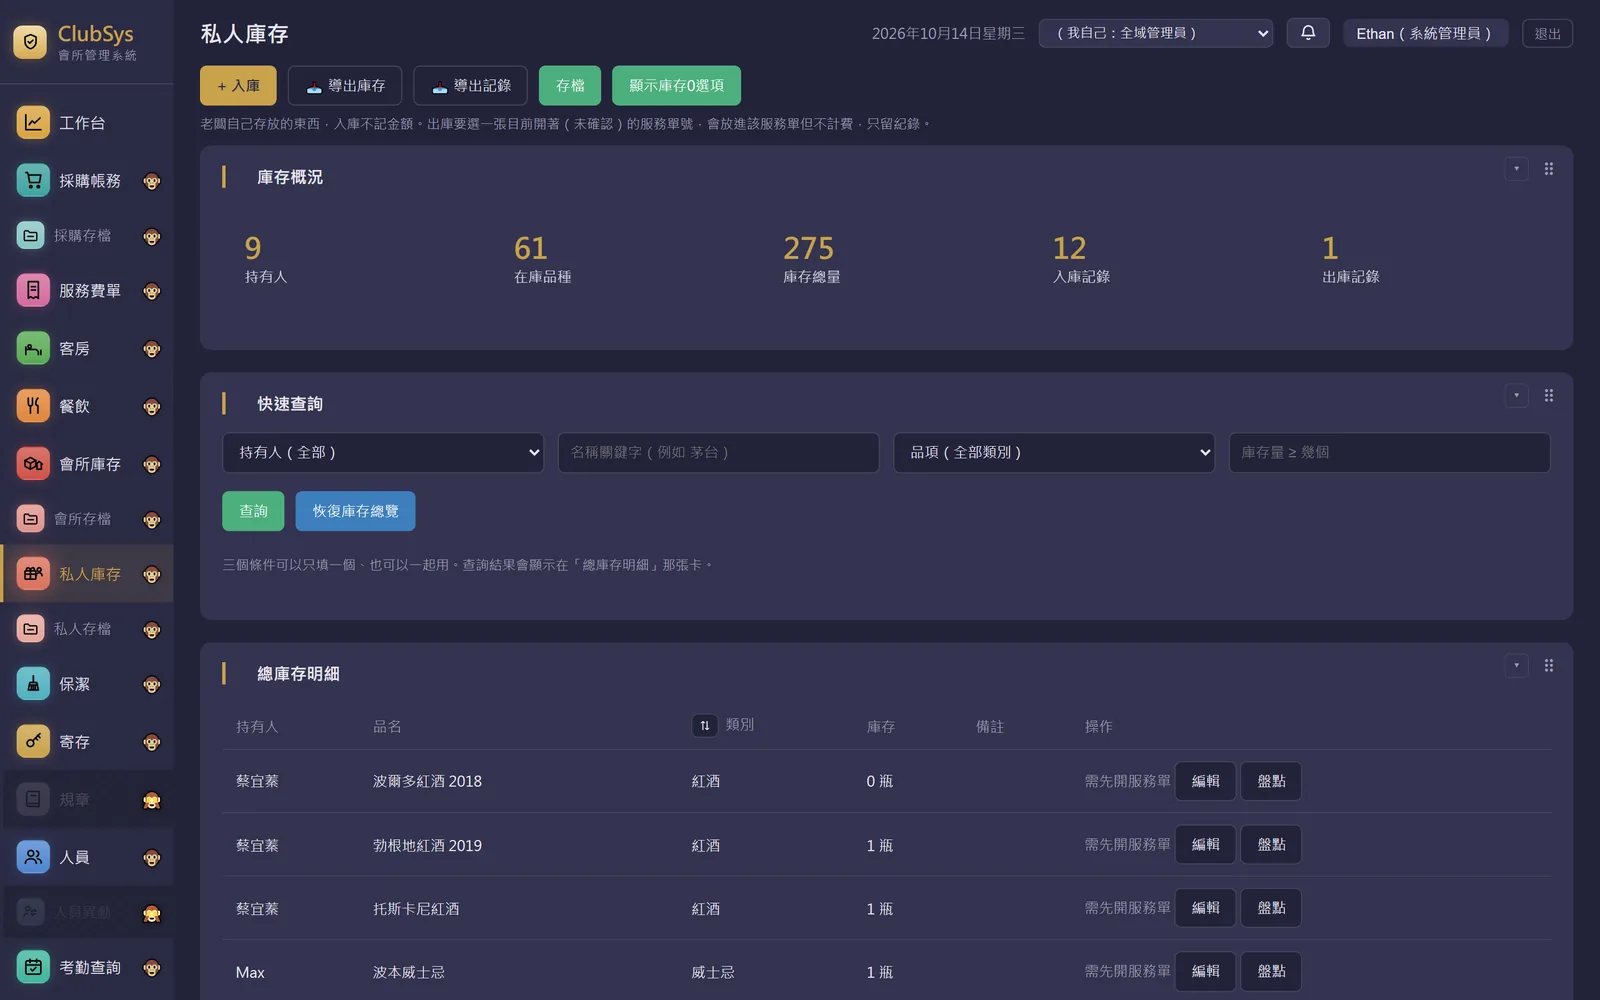Click the 退出 logout button
Screen dimensions: 1600x1000
(x=1547, y=33)
